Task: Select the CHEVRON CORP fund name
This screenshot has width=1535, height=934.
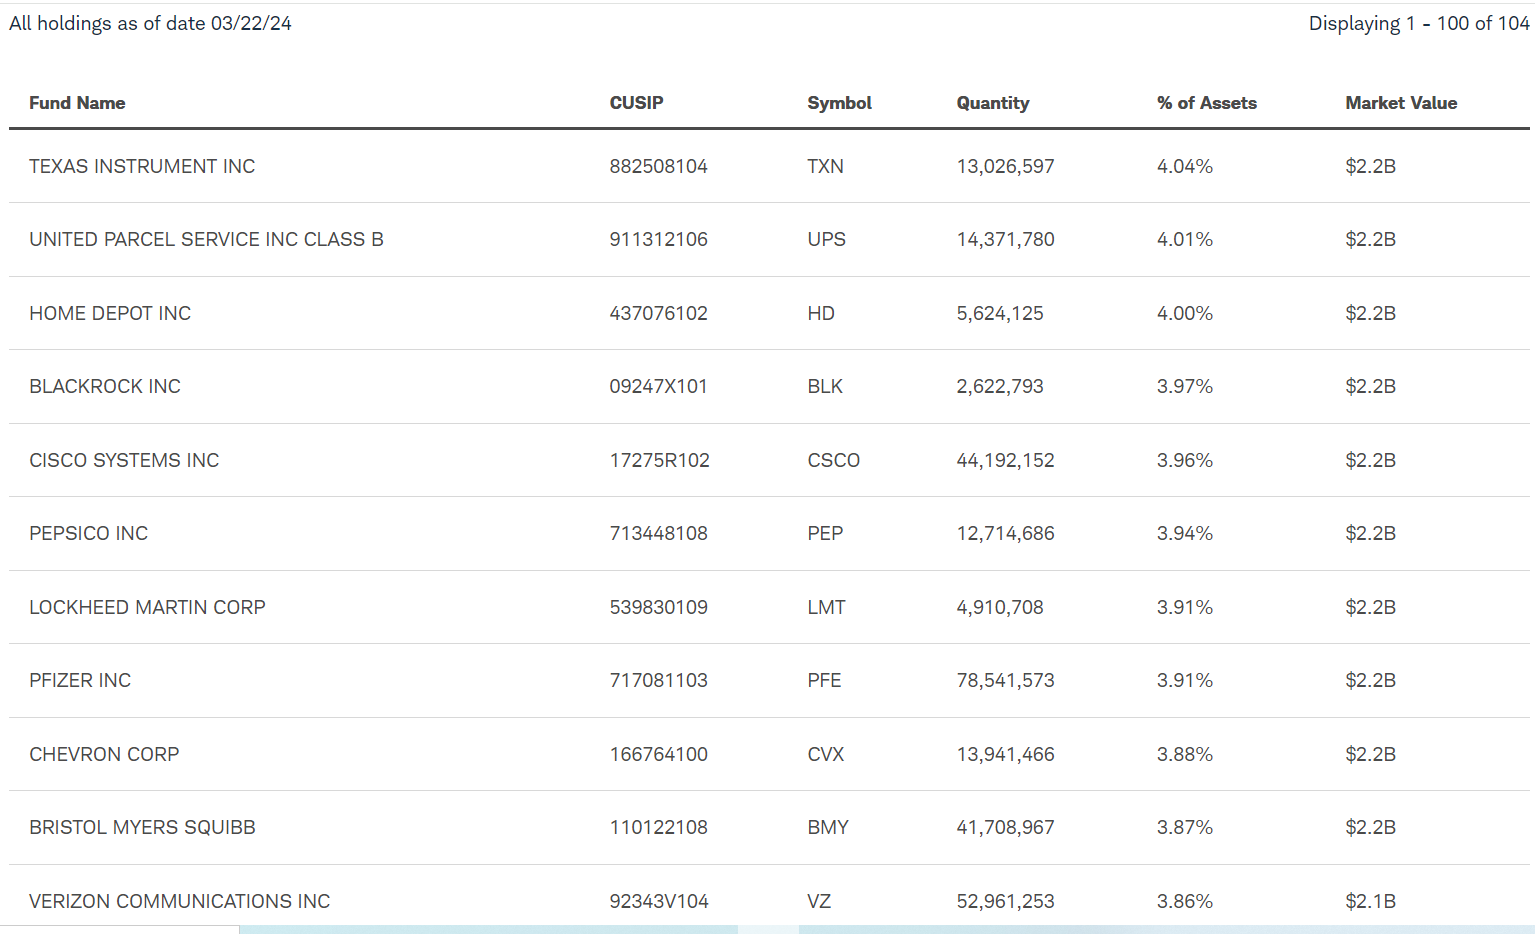Action: [104, 754]
